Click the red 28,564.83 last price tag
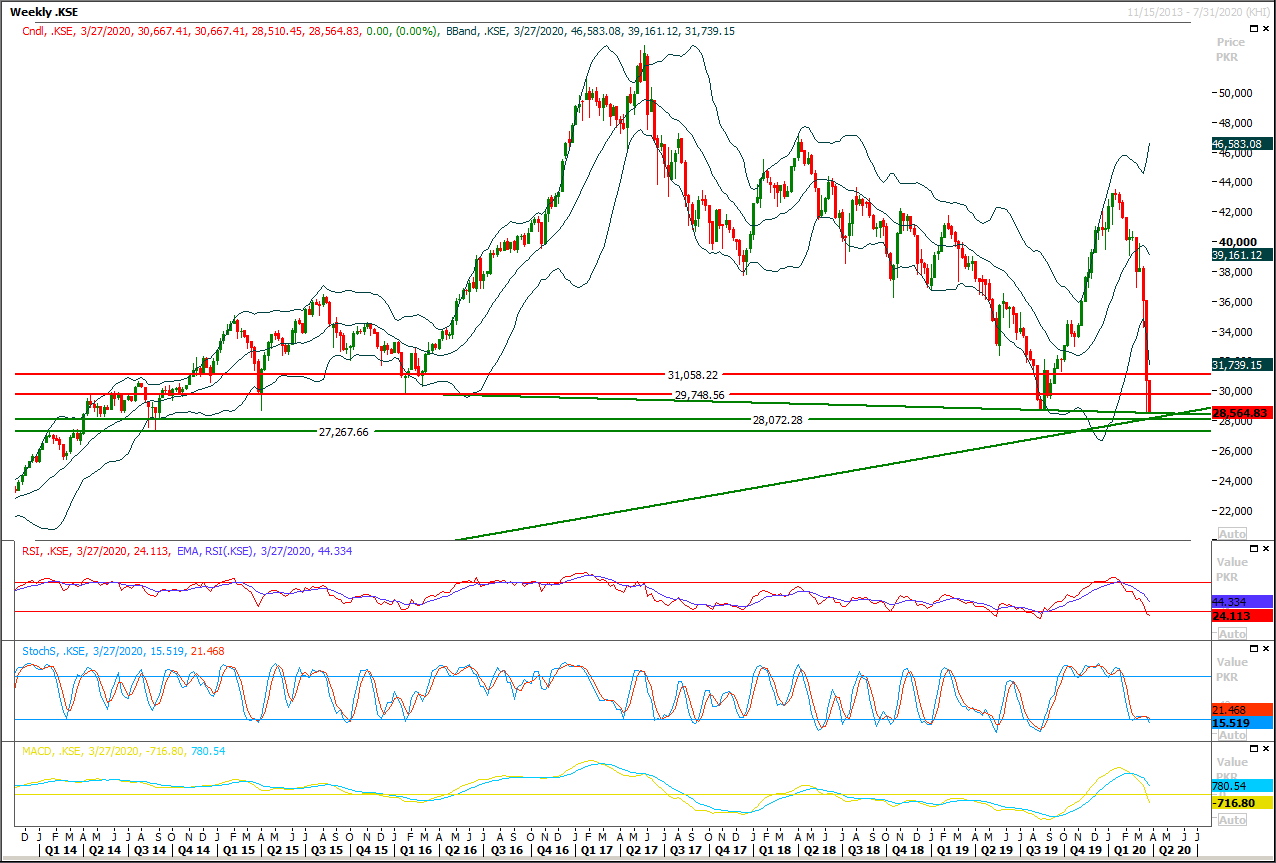 point(1240,413)
